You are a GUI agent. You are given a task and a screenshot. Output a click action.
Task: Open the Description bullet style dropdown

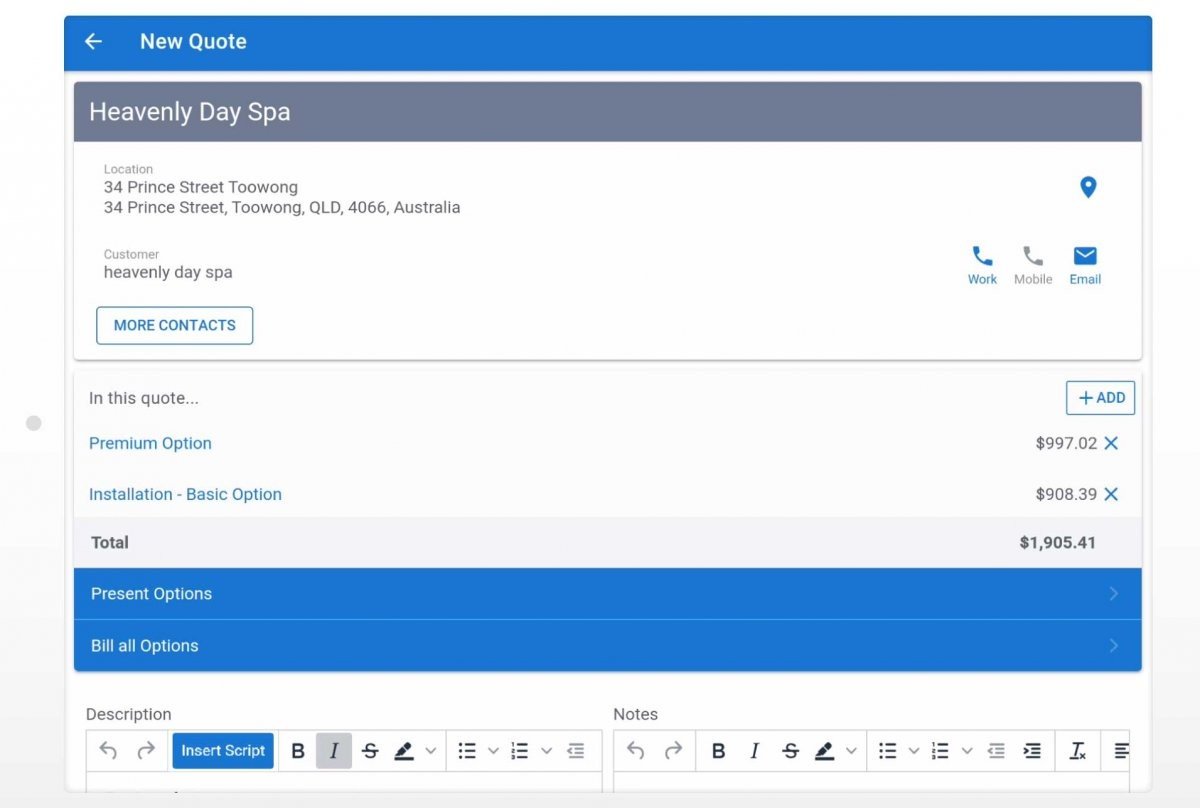pyautogui.click(x=493, y=751)
